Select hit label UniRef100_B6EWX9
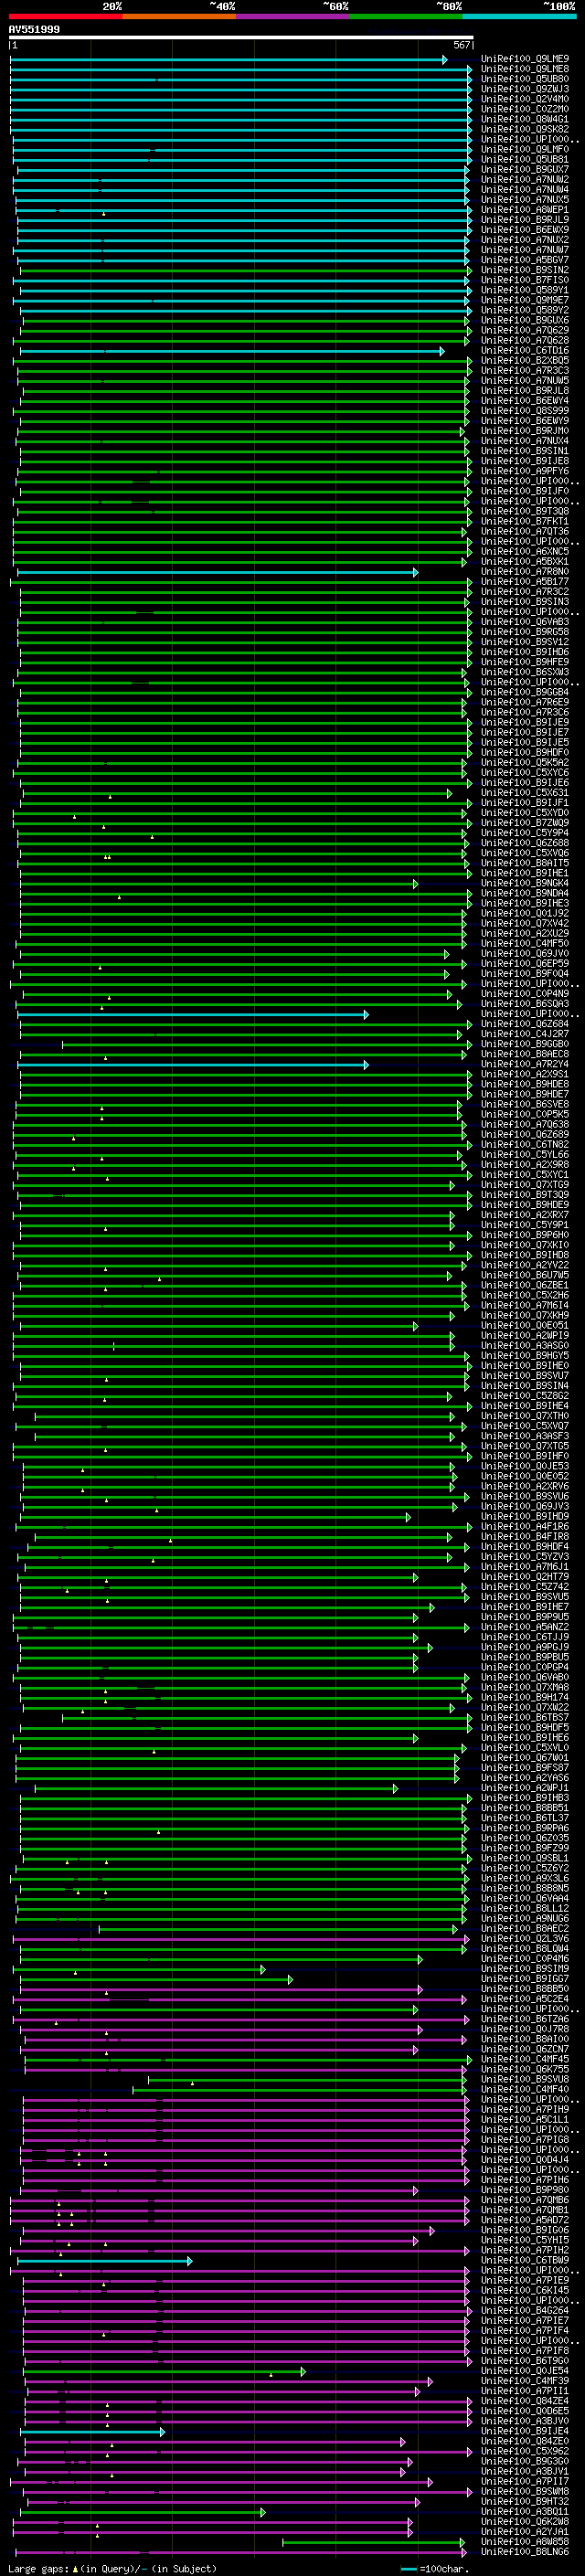 (x=525, y=230)
